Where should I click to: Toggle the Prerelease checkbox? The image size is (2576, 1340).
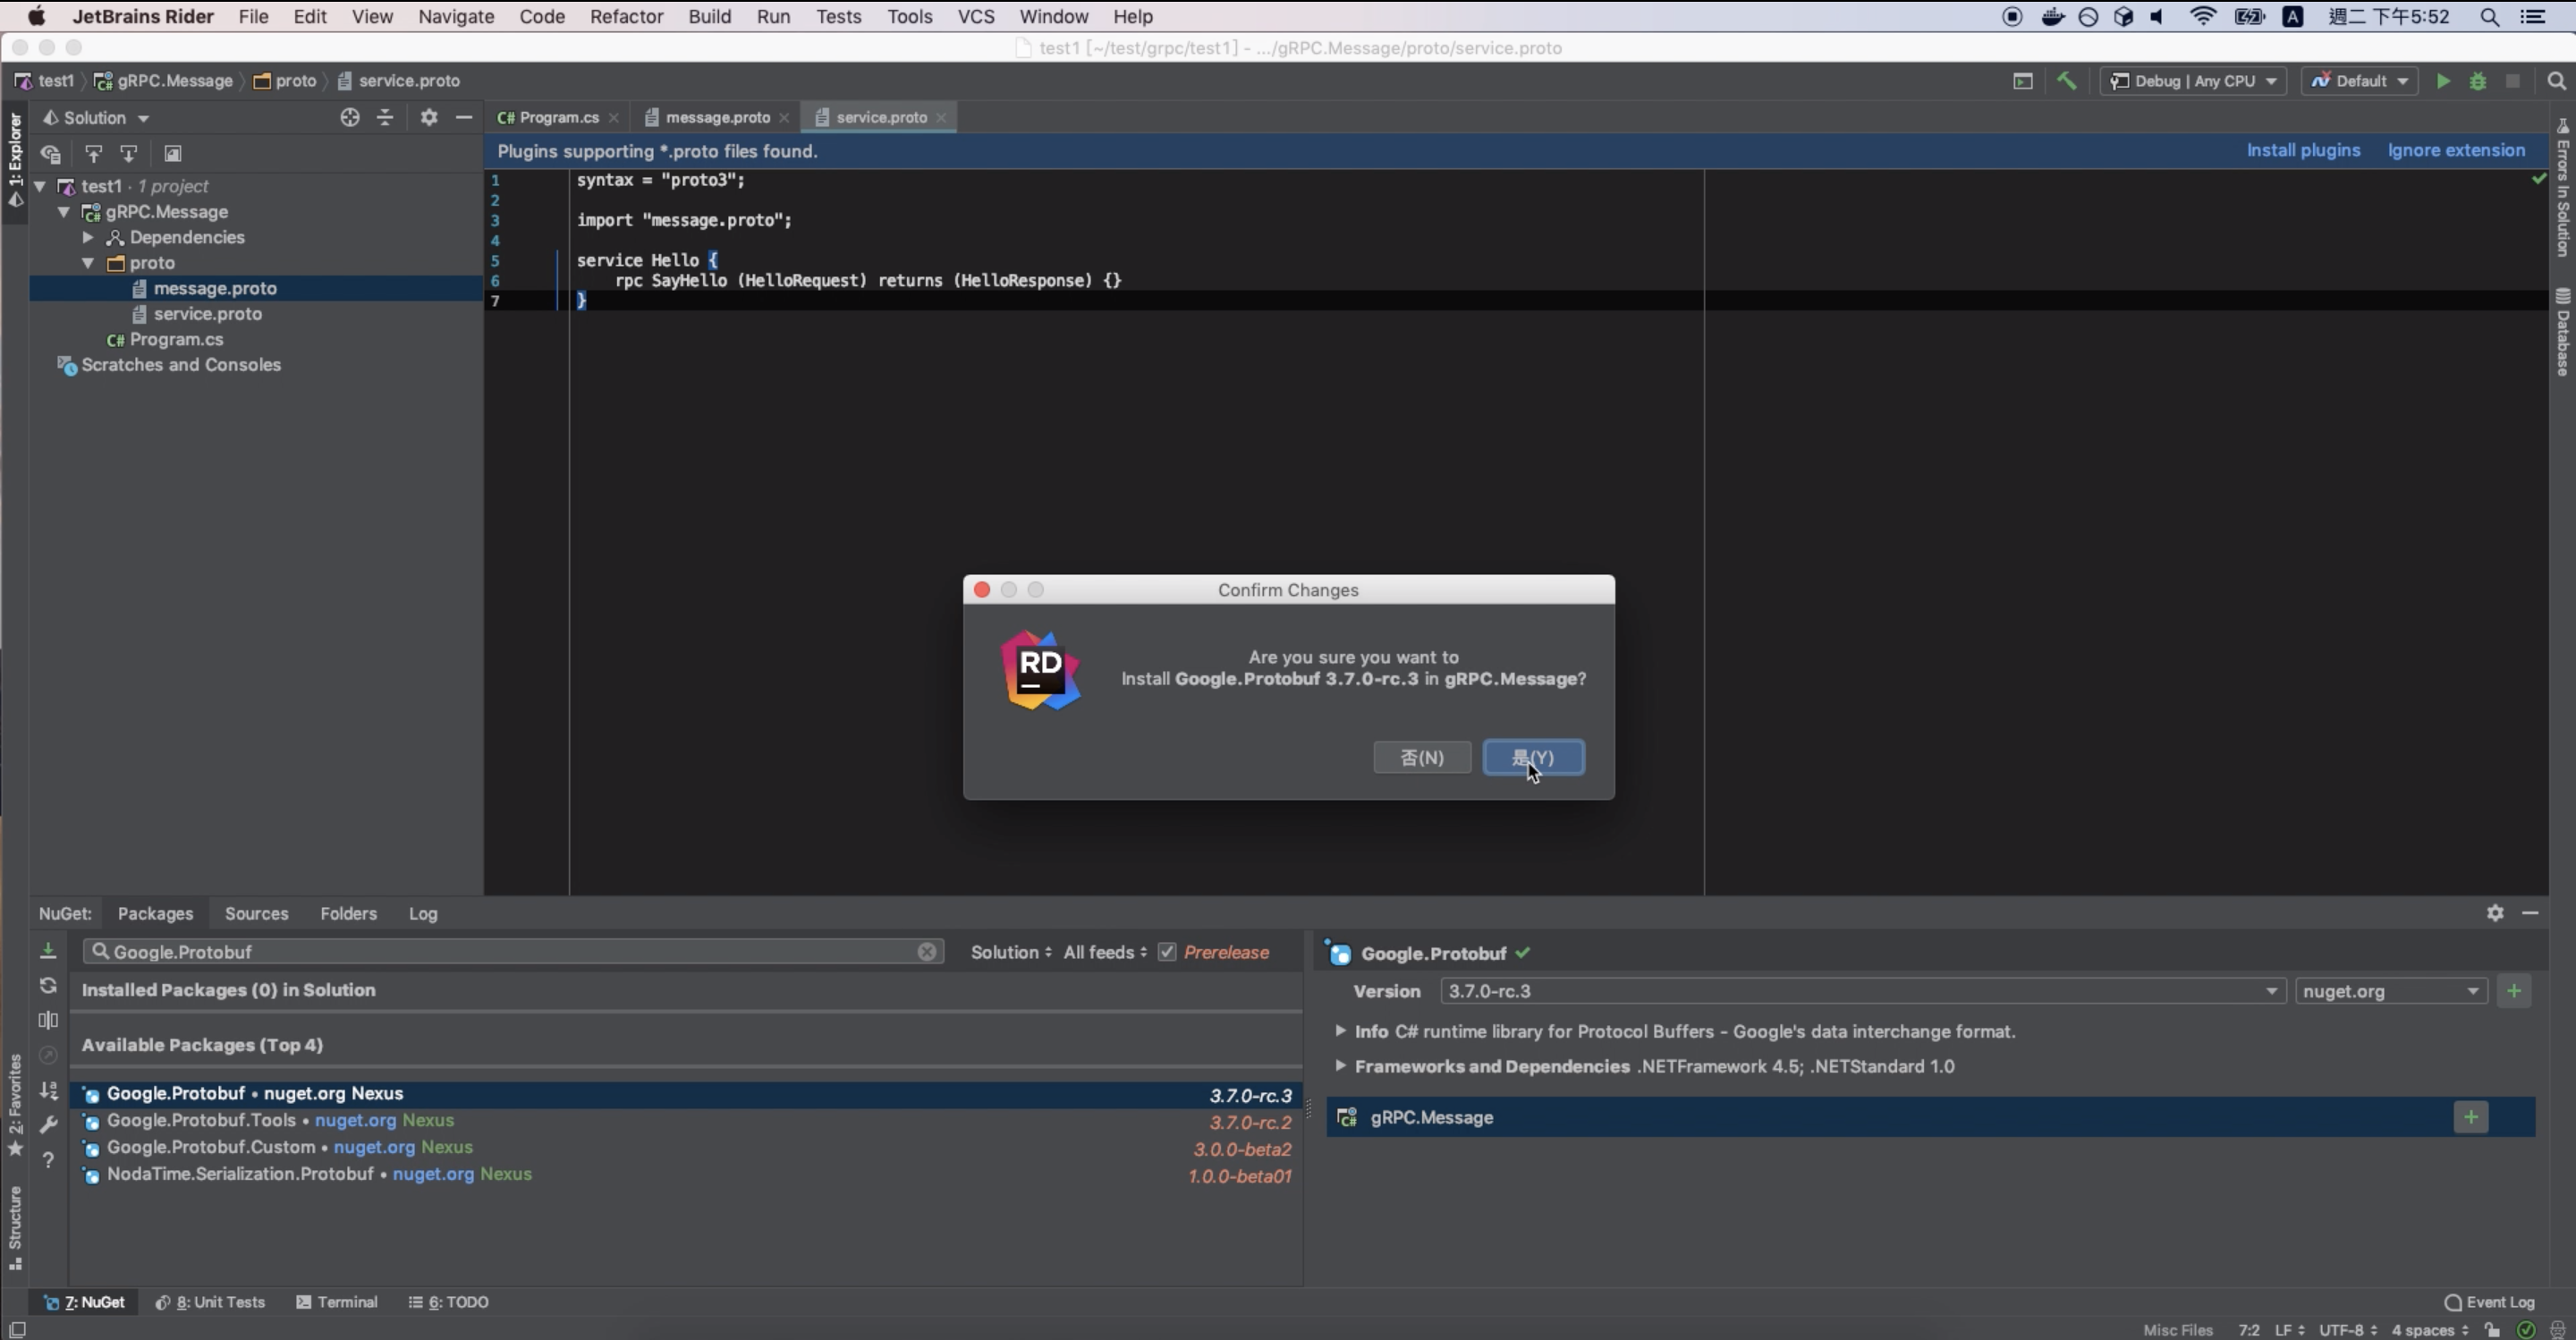[x=1166, y=952]
